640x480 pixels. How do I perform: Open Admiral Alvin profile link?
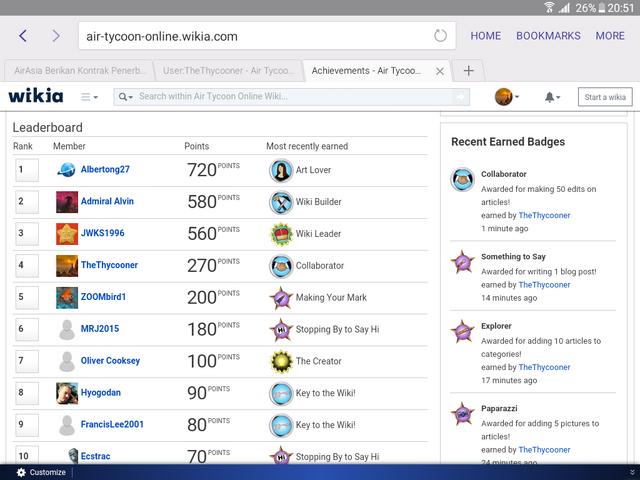click(x=107, y=201)
